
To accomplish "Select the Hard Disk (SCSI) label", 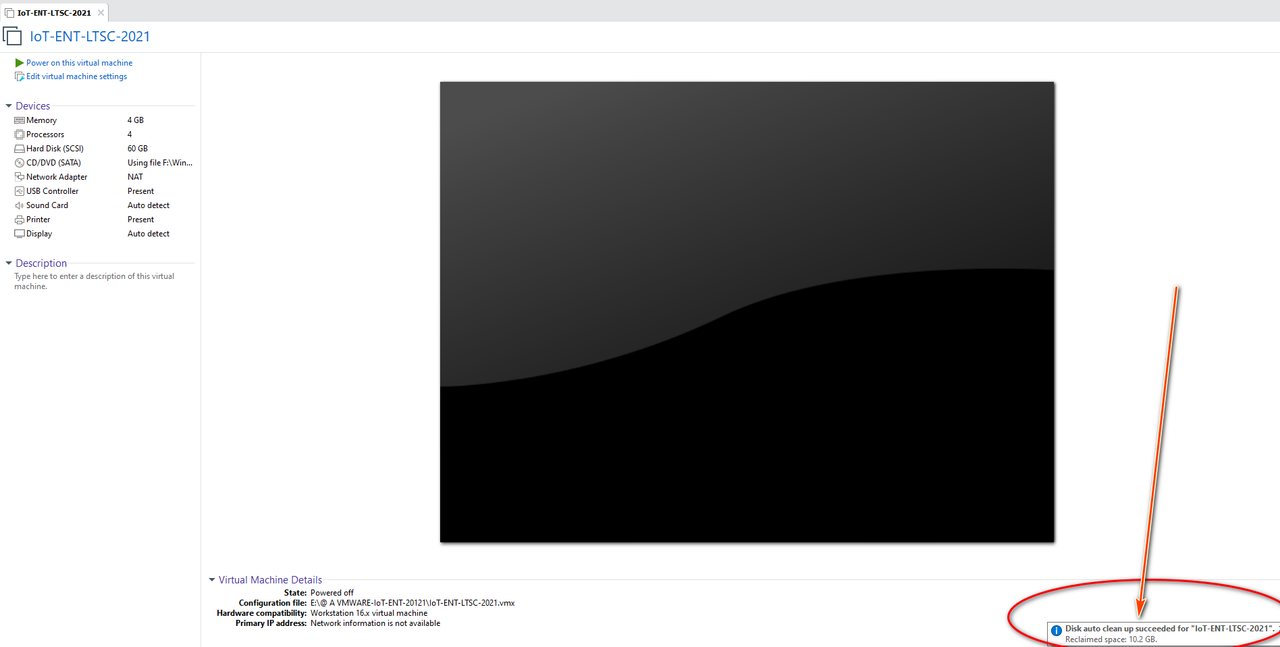I will point(55,148).
